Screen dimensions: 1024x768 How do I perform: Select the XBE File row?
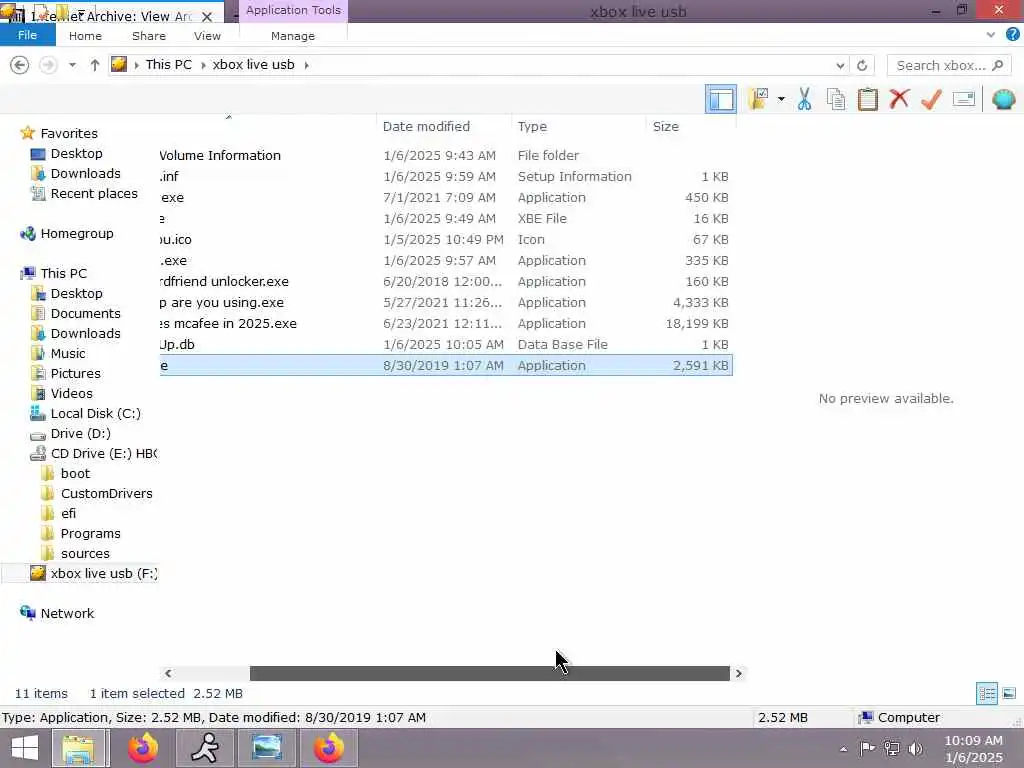click(446, 219)
